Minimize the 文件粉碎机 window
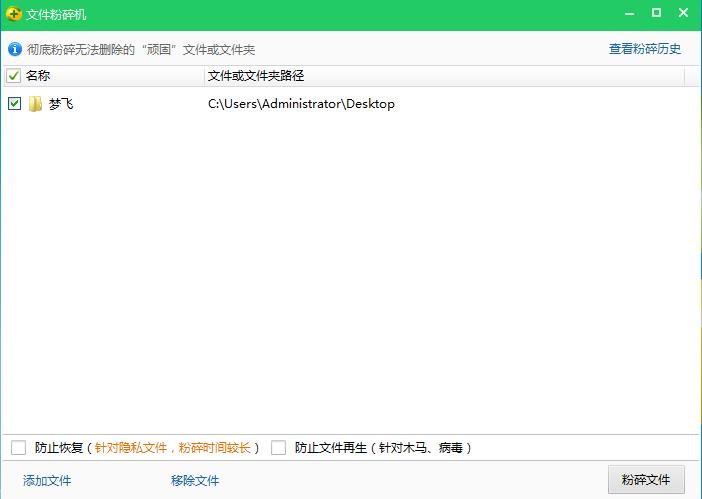The height and width of the screenshot is (499, 702). click(x=629, y=13)
